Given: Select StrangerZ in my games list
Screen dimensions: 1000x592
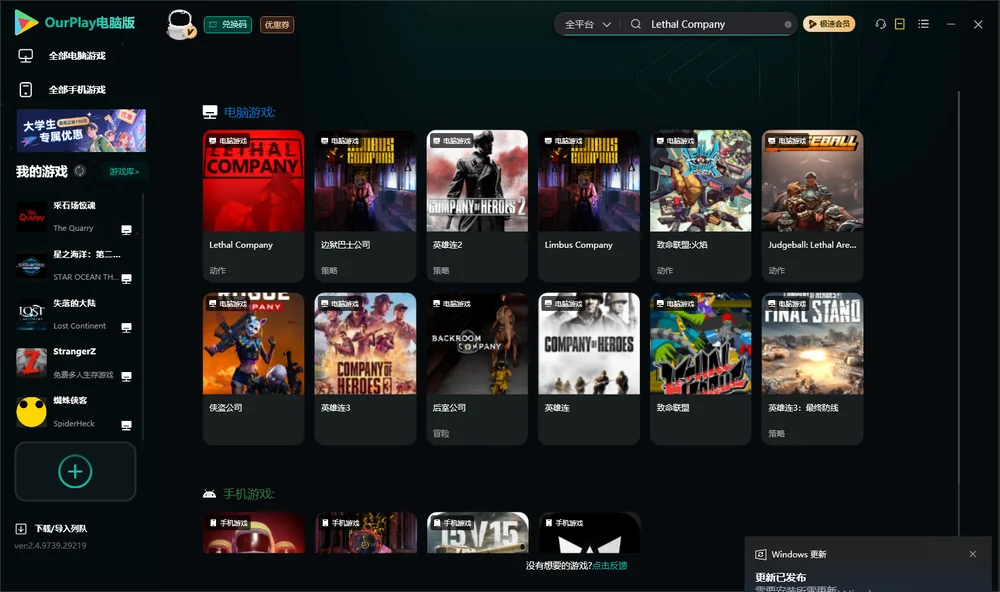Looking at the screenshot, I should click(x=77, y=363).
